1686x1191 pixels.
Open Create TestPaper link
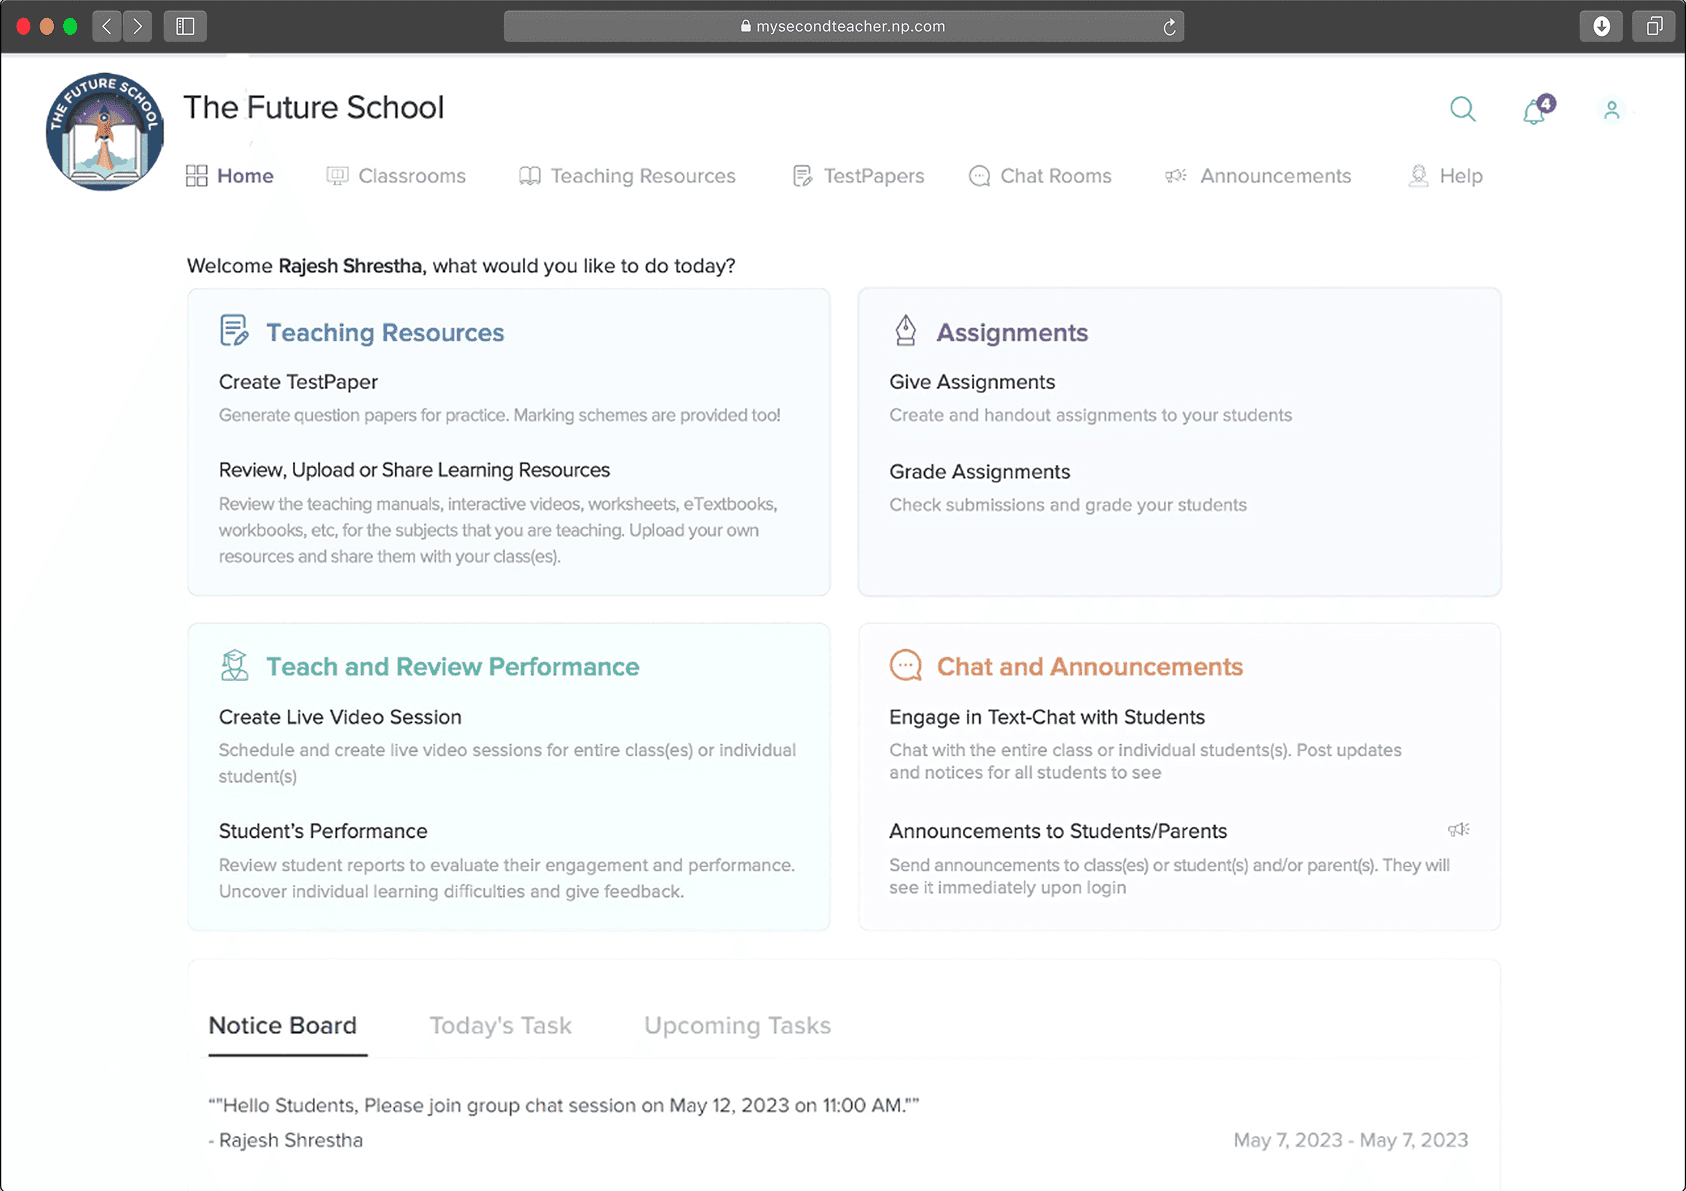[x=298, y=382]
